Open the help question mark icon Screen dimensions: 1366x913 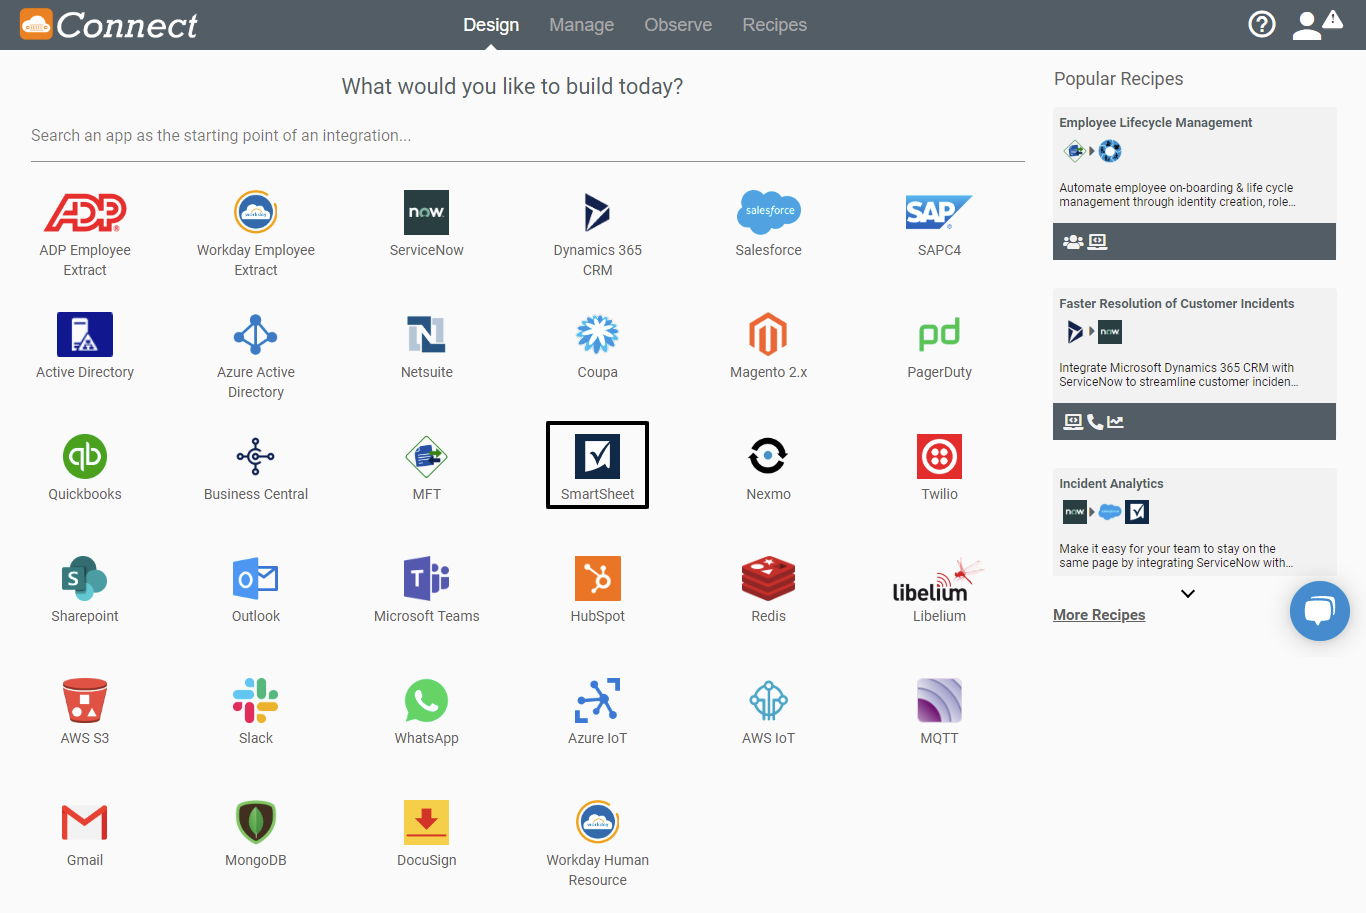tap(1262, 24)
